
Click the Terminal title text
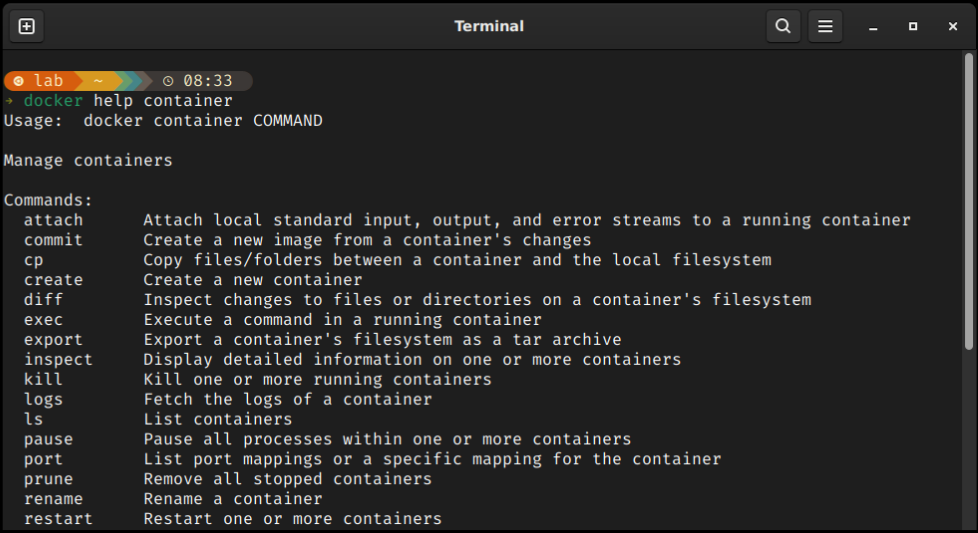tap(489, 26)
